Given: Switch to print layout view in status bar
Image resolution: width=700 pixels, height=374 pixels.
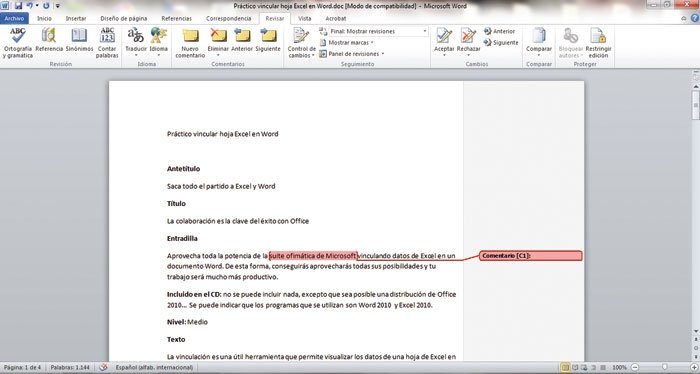Looking at the screenshot, I should pos(565,367).
